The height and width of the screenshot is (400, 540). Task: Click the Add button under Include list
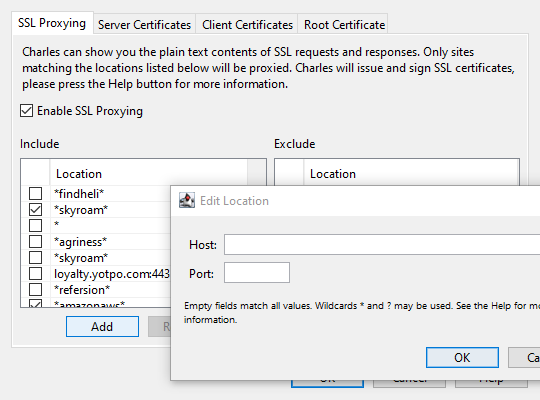coord(102,326)
